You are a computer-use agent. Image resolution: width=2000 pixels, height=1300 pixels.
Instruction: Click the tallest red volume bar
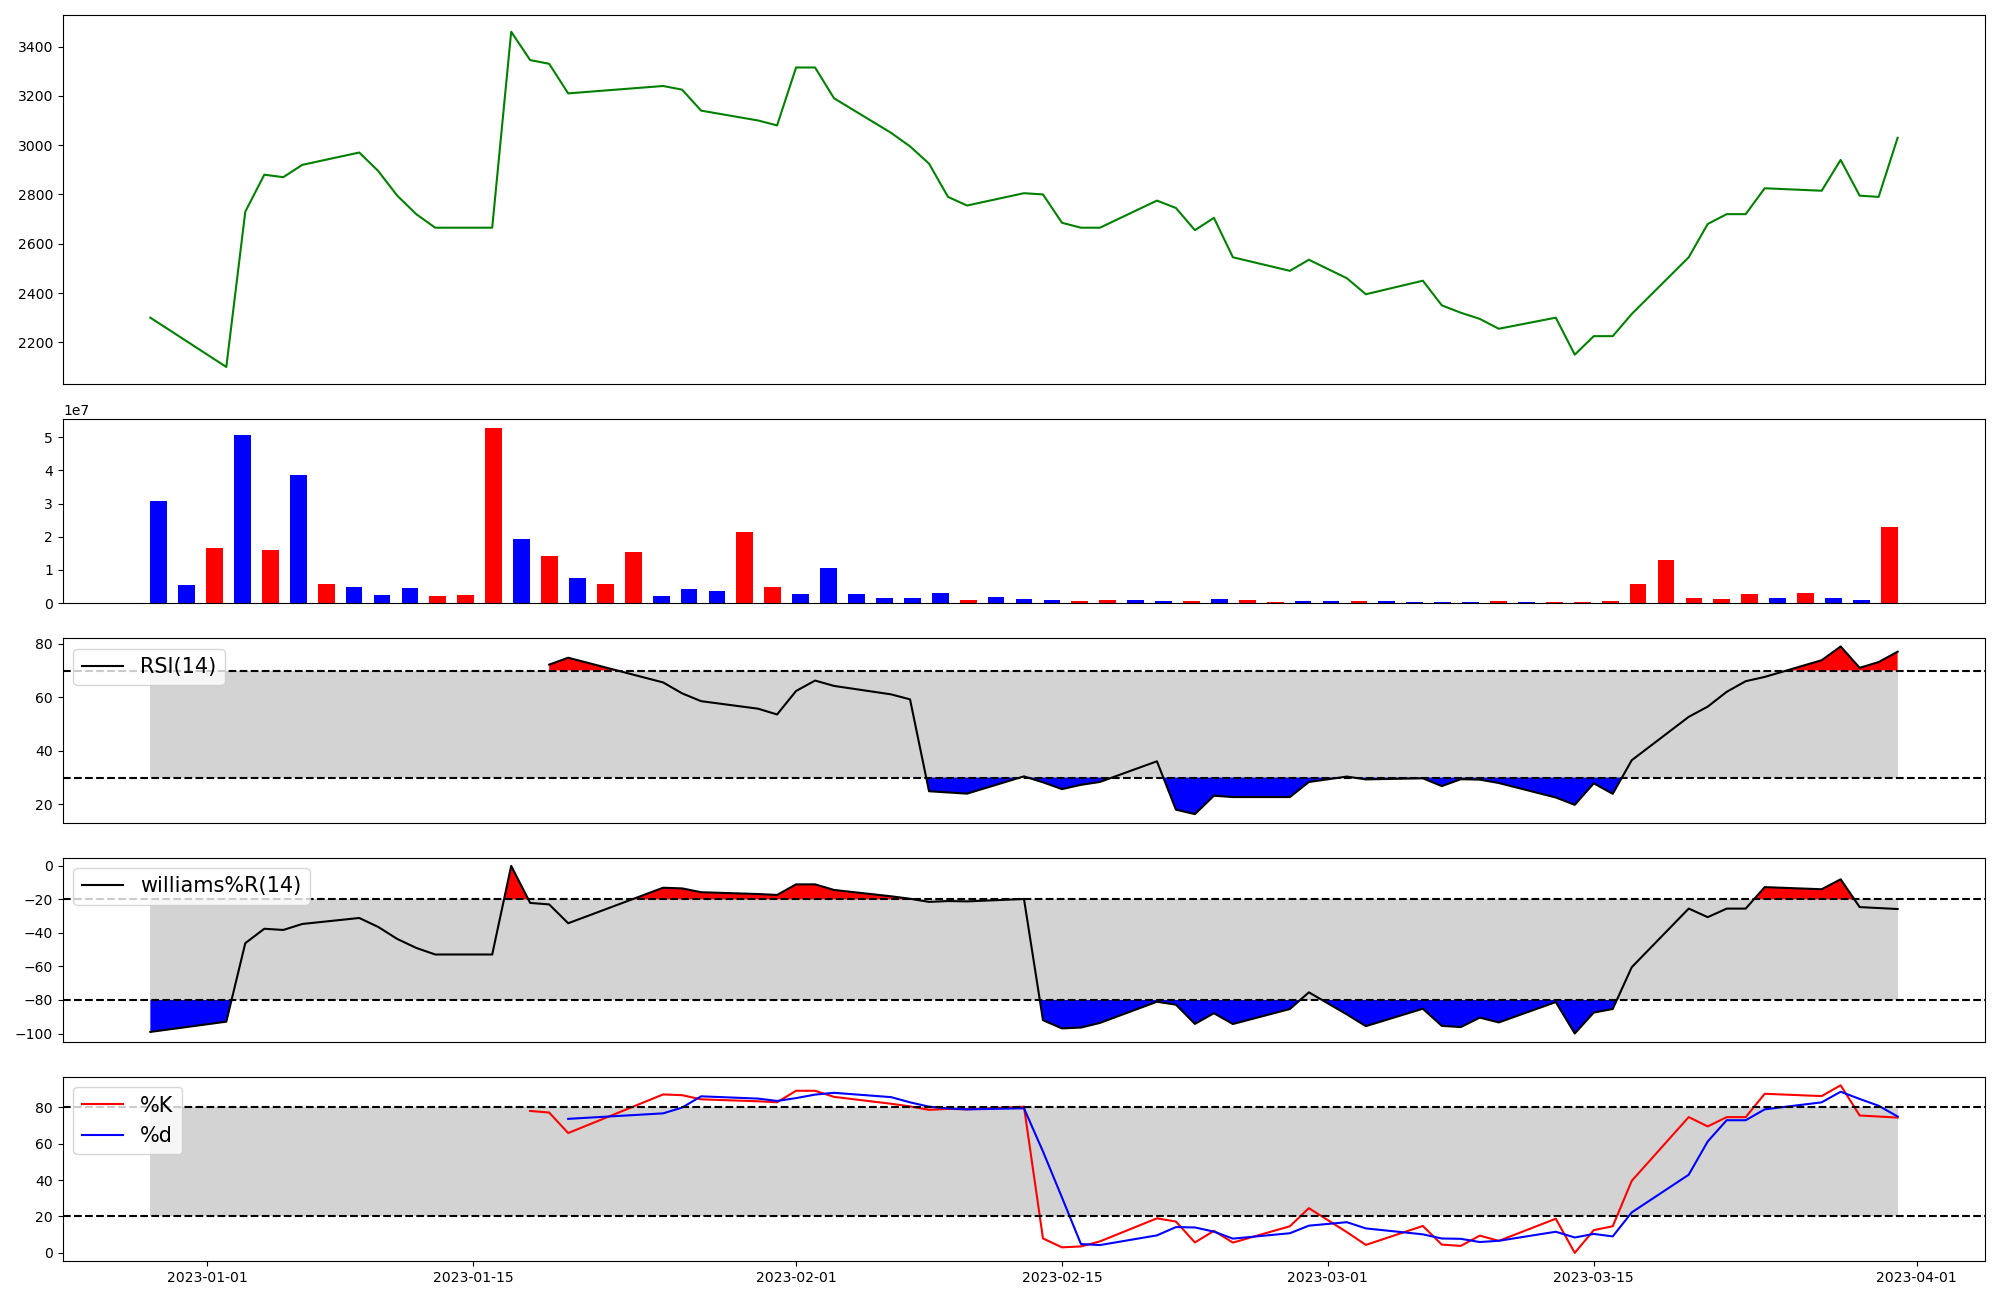tap(493, 515)
